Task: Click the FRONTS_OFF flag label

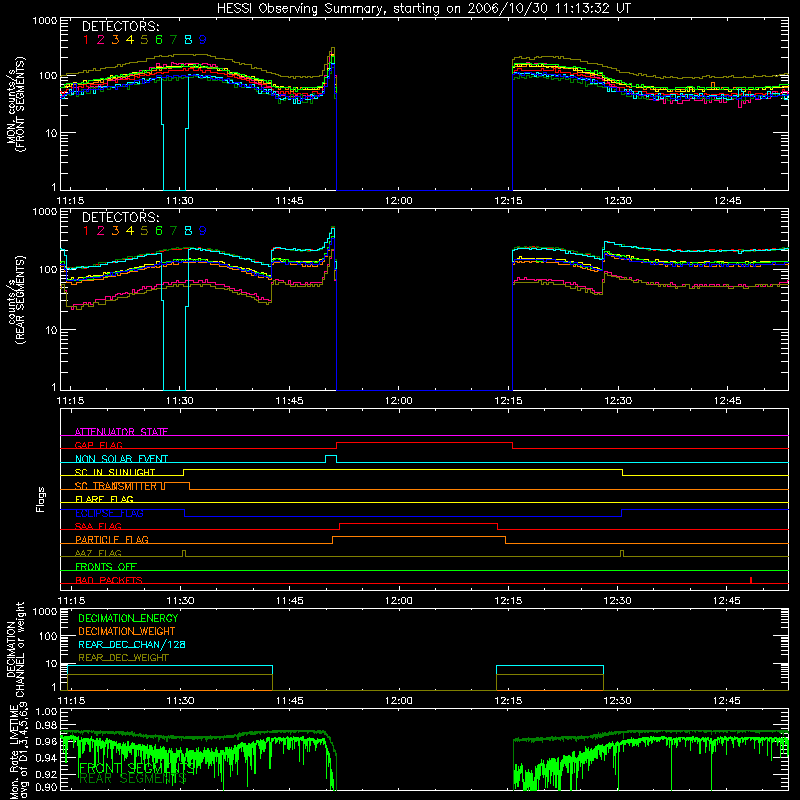Action: tap(106, 567)
